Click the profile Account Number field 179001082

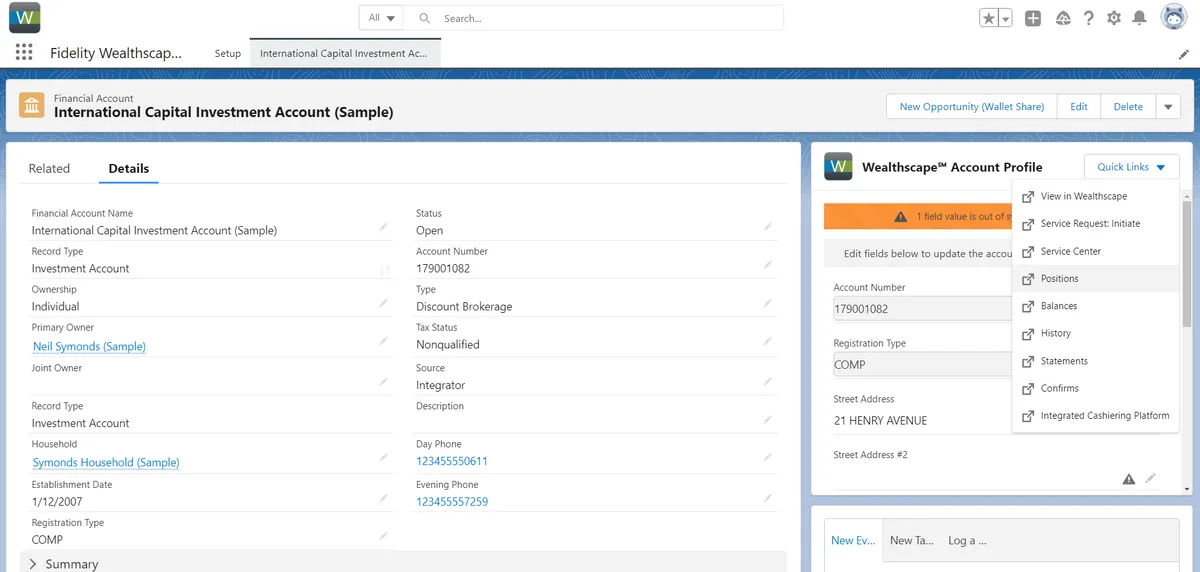[x=922, y=309]
